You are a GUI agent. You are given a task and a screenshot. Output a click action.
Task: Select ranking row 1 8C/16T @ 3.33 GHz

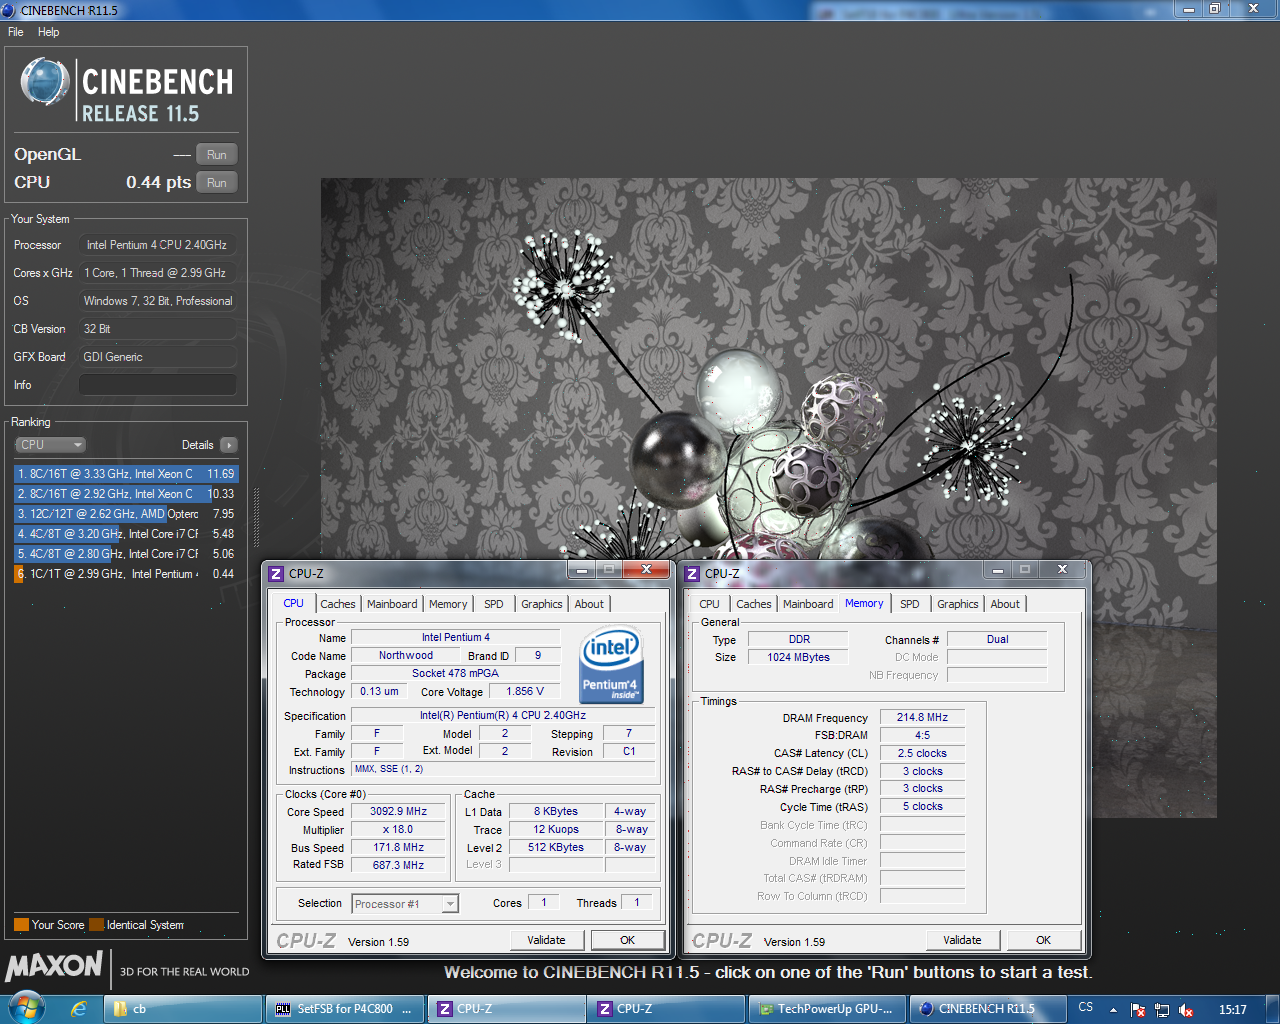click(126, 474)
